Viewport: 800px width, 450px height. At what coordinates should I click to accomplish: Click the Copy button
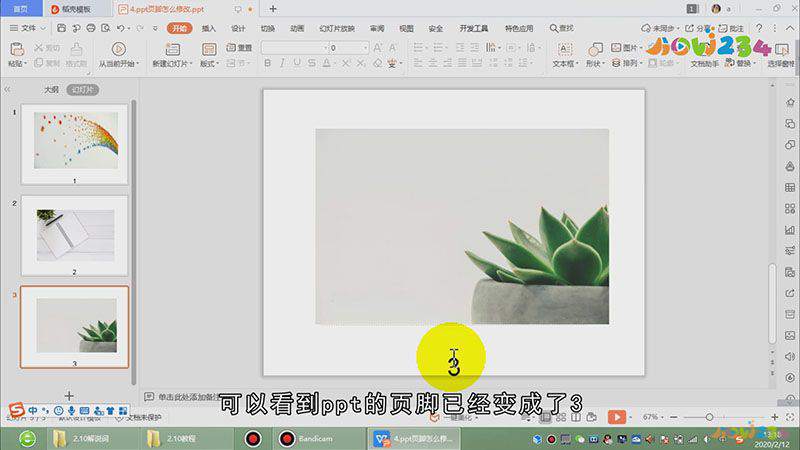[x=47, y=63]
